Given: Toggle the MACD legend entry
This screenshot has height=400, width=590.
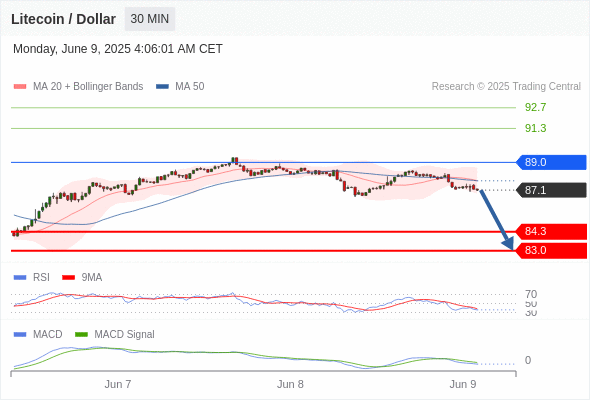Looking at the screenshot, I should coord(38,334).
